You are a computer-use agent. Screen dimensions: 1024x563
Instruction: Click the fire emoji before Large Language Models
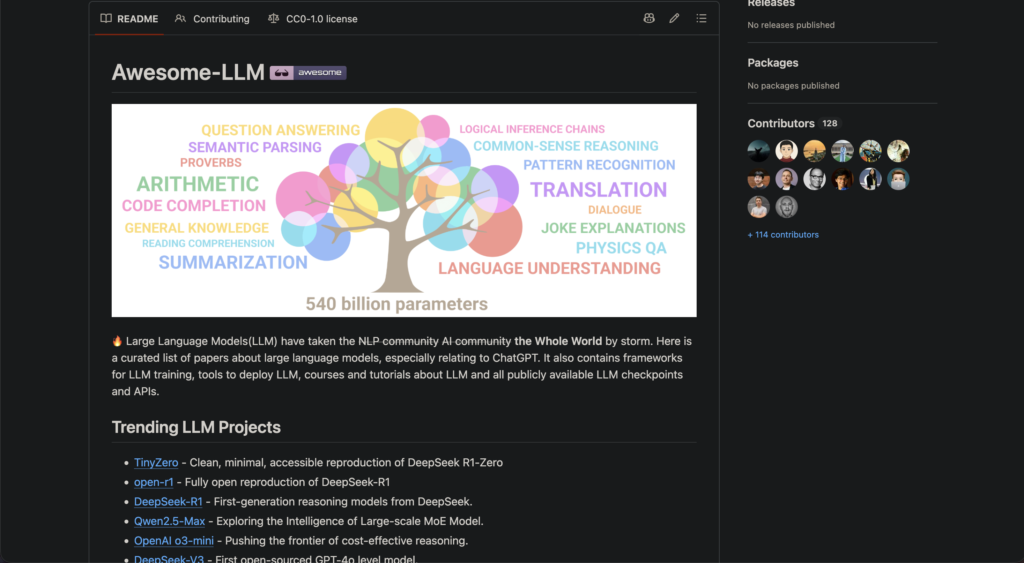(x=117, y=341)
